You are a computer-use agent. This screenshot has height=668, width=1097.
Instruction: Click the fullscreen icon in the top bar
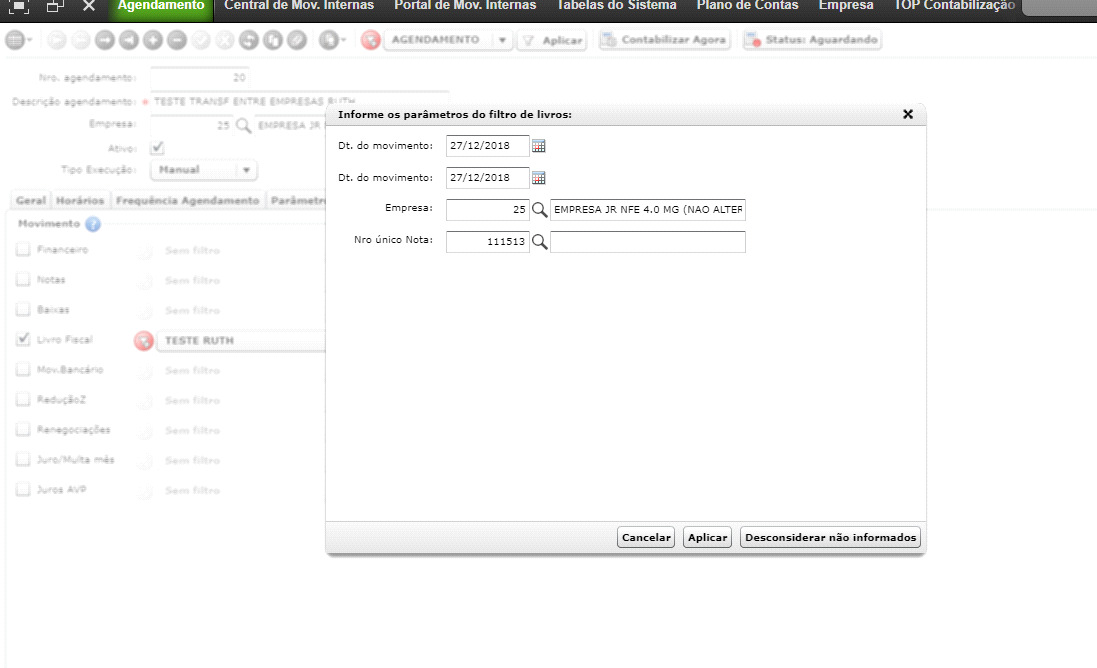[18, 6]
